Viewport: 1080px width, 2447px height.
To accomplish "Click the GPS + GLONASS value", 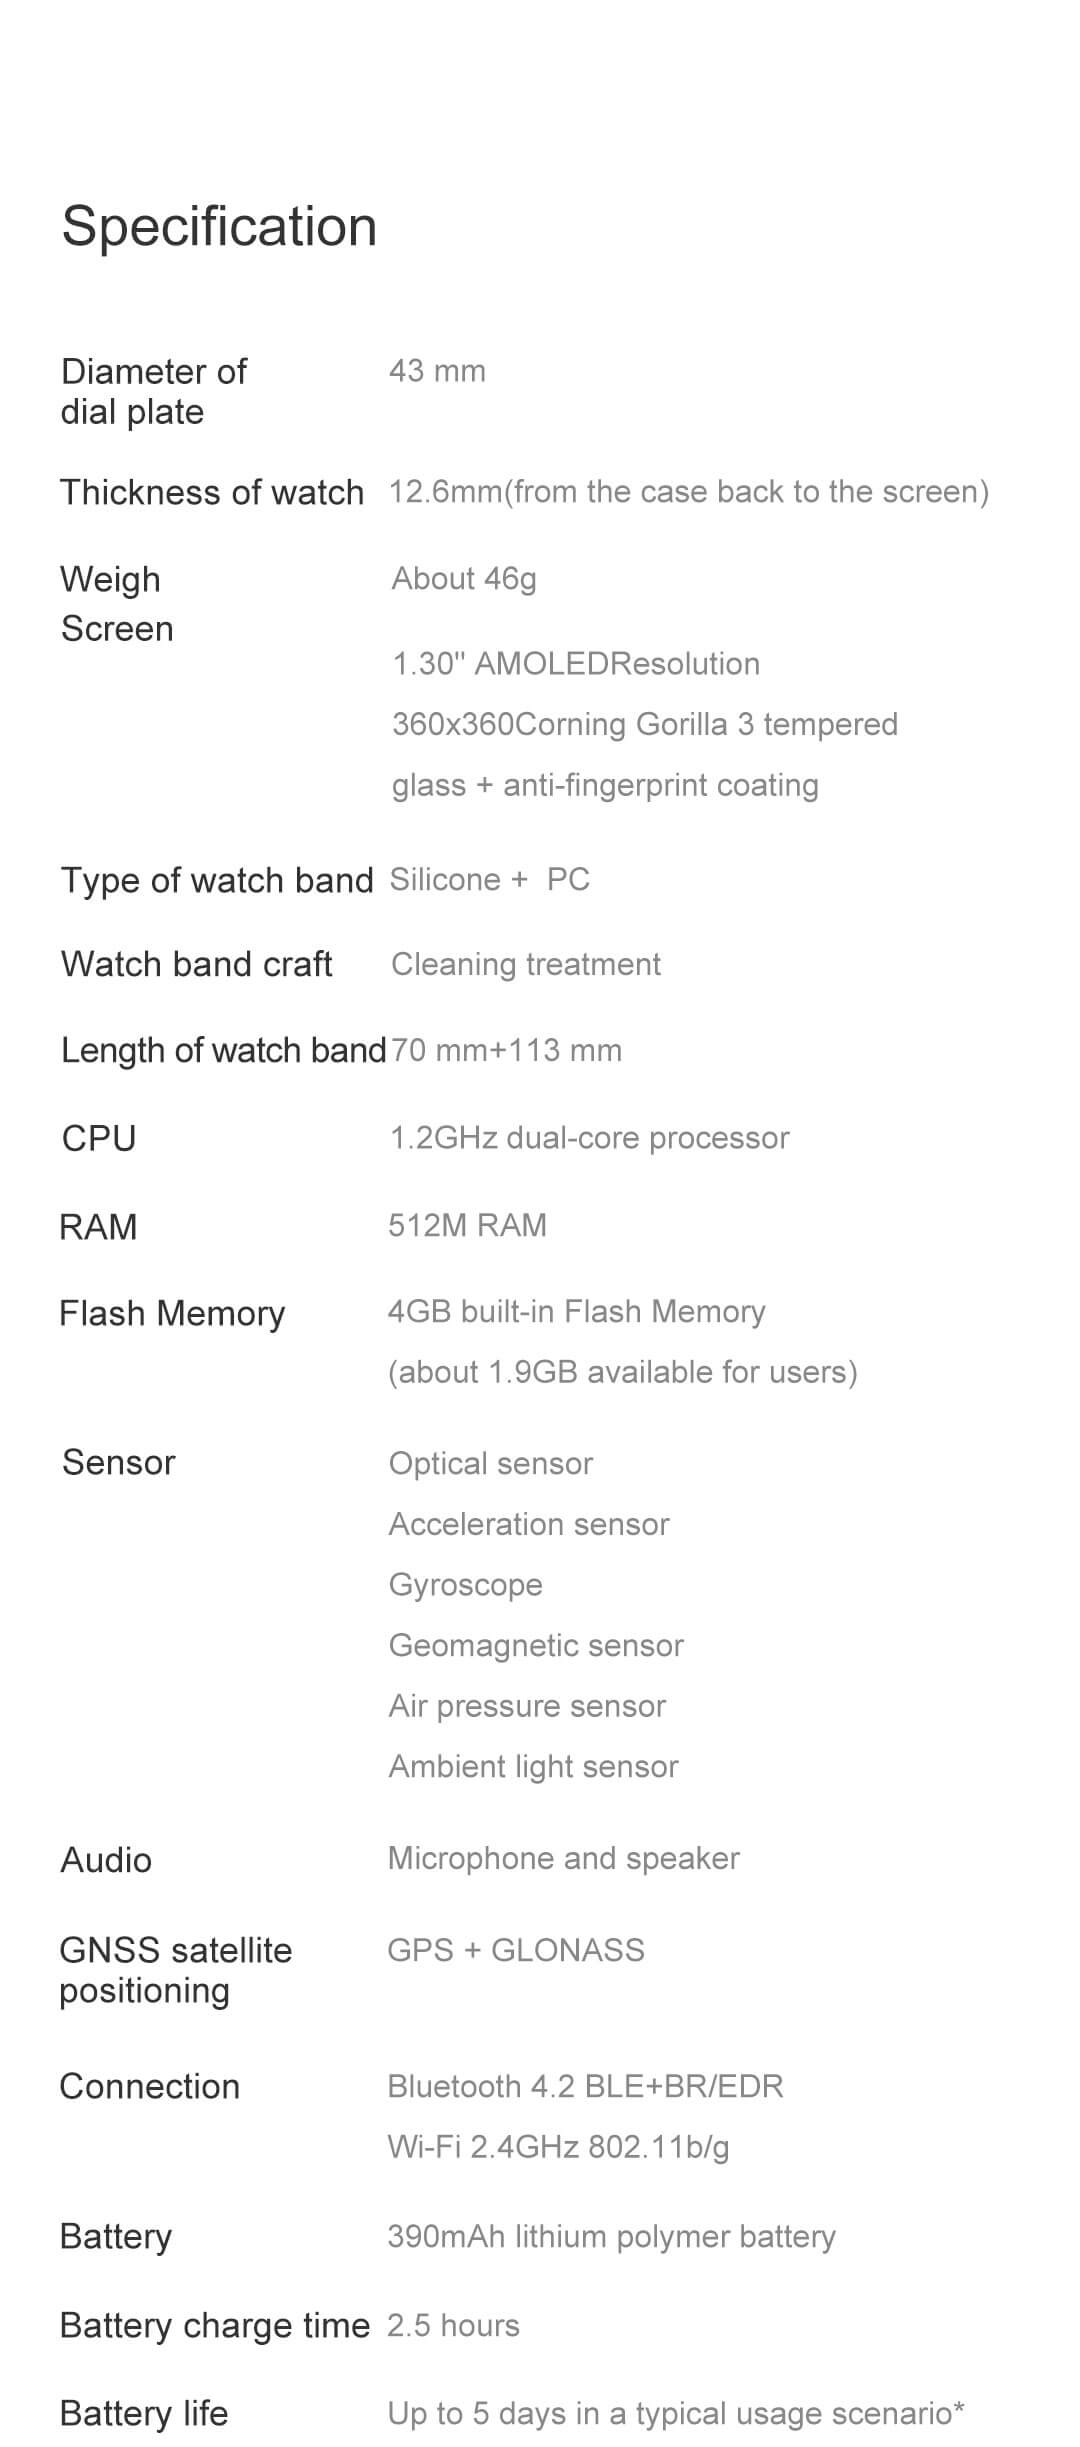I will pyautogui.click(x=516, y=1949).
